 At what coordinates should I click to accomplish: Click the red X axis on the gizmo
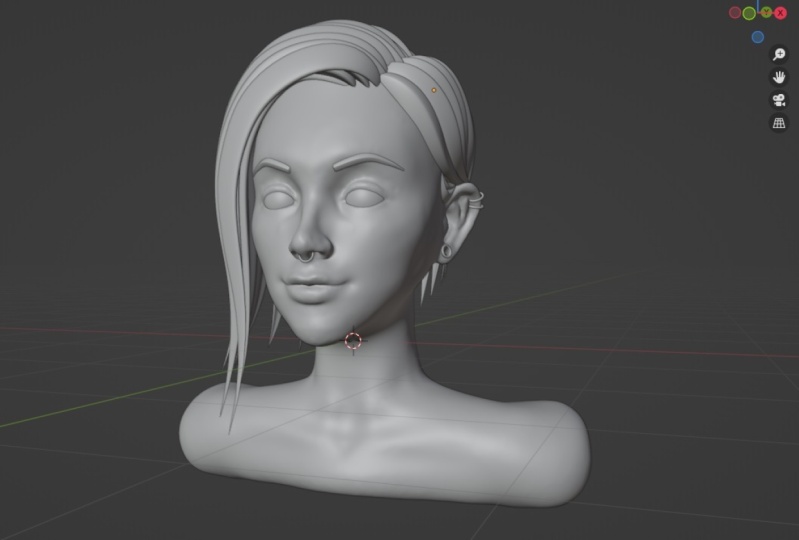[x=780, y=13]
